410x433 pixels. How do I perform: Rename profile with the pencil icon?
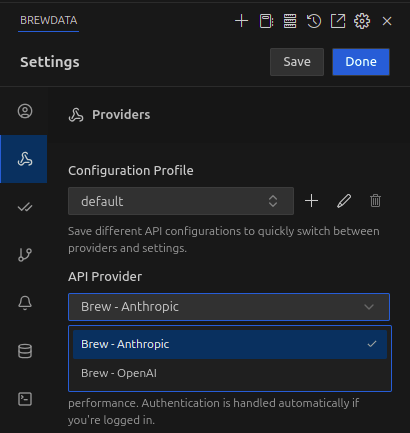click(344, 201)
